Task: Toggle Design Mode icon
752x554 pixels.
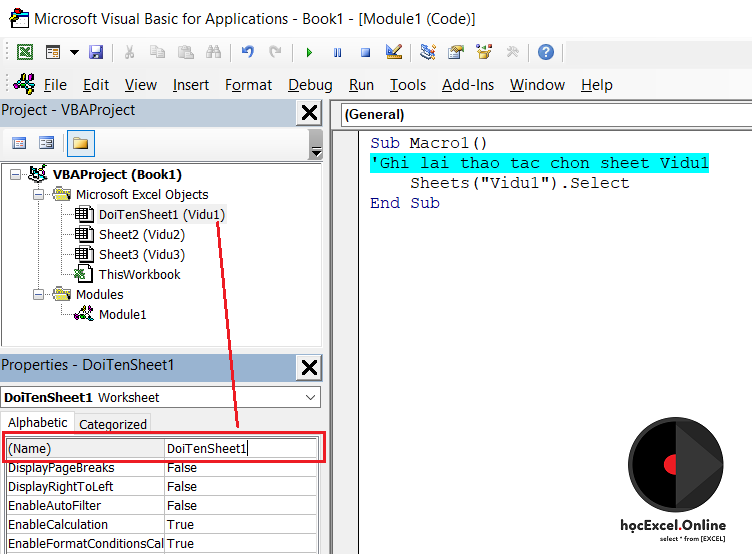Action: point(394,52)
